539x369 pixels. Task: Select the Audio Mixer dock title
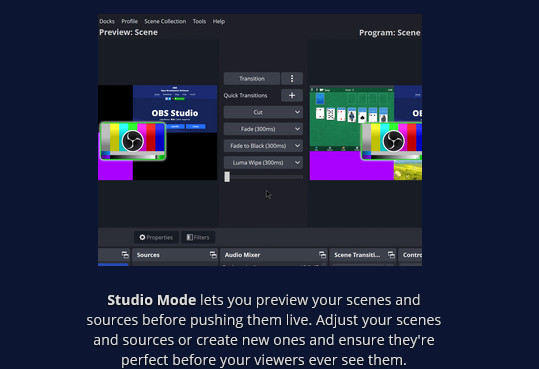(x=242, y=255)
